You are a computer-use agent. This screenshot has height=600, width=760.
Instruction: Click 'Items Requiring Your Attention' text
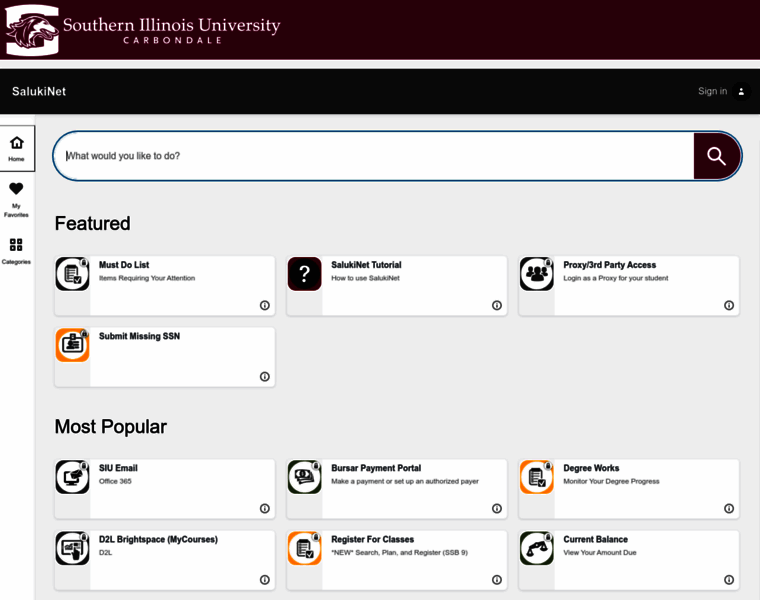point(147,278)
